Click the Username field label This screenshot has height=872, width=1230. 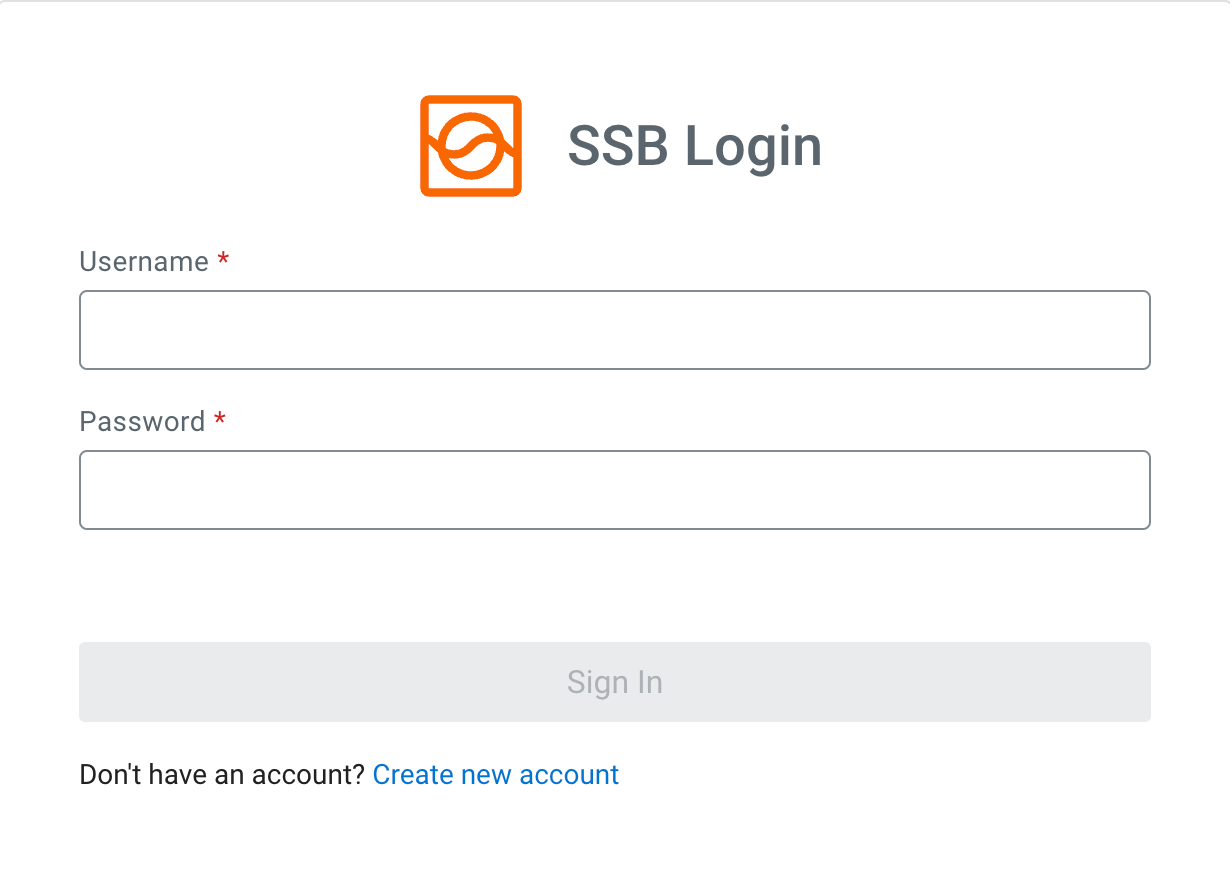(145, 261)
